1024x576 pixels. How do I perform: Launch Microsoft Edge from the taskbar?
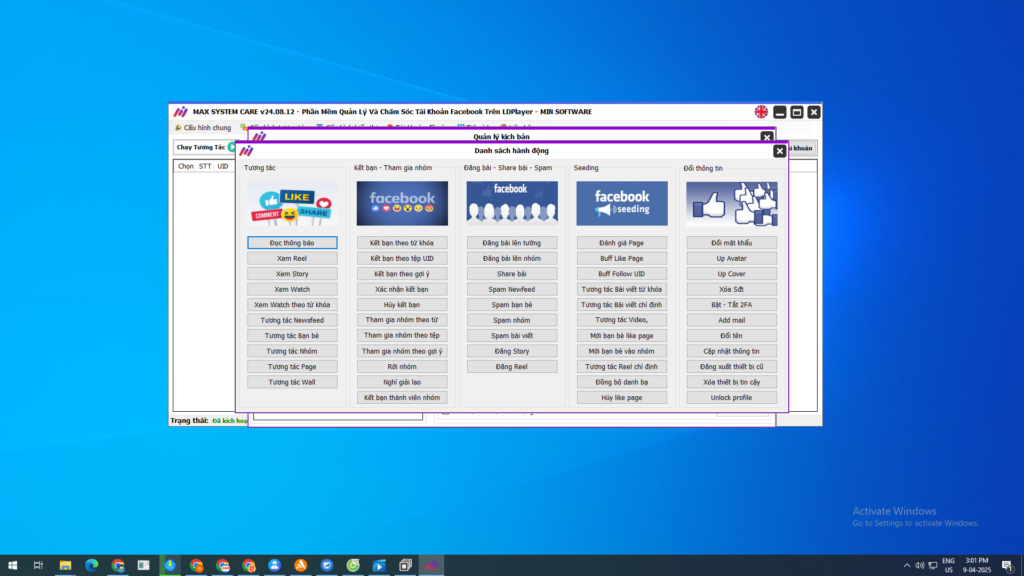[91, 565]
